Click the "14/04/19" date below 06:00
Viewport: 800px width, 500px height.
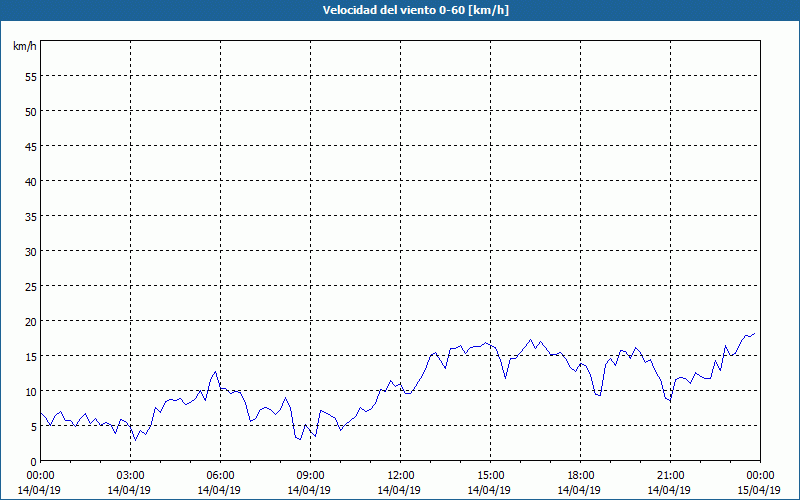219,490
